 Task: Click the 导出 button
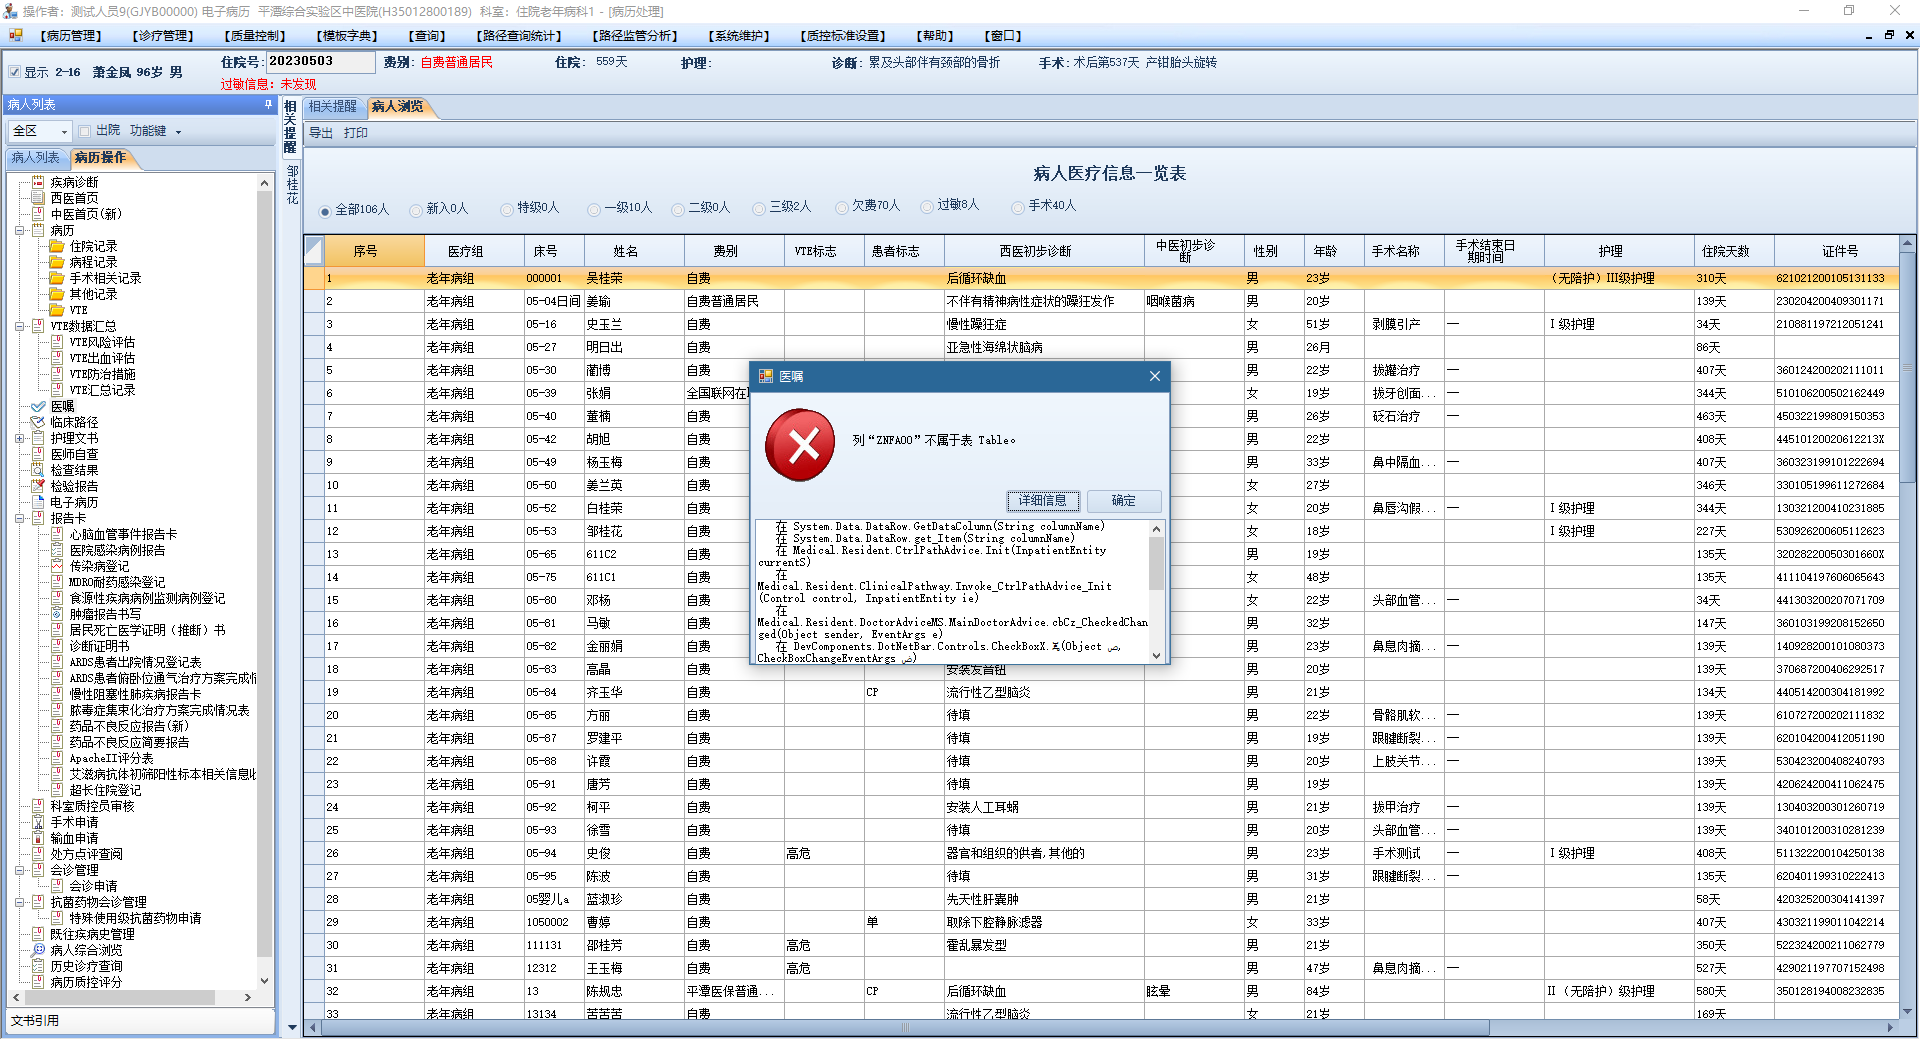(321, 133)
